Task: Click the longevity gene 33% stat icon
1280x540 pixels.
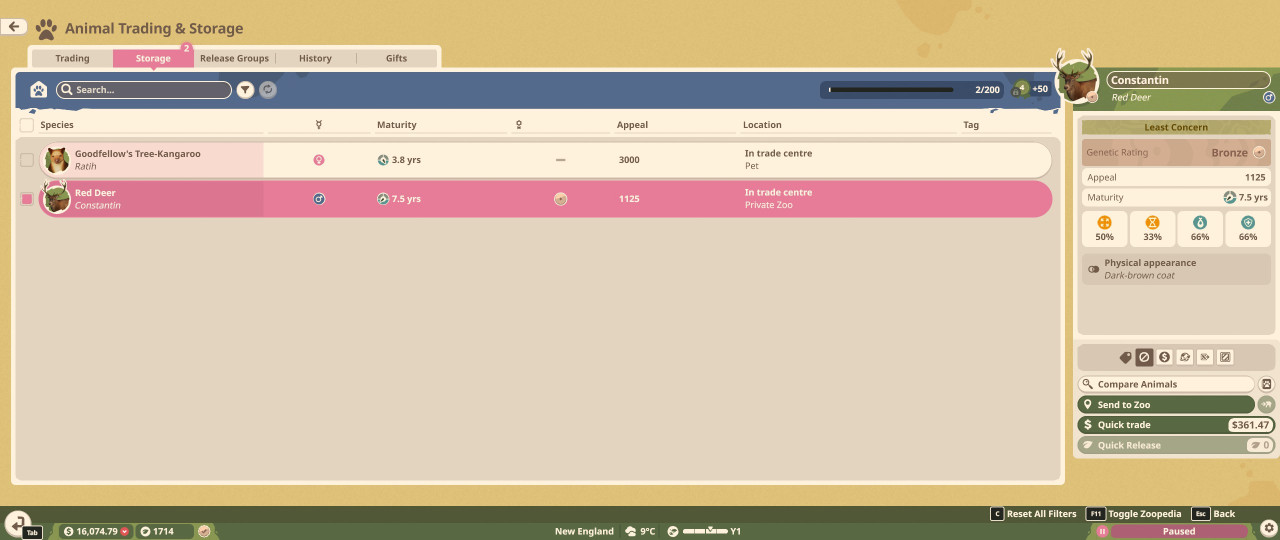Action: point(1152,223)
